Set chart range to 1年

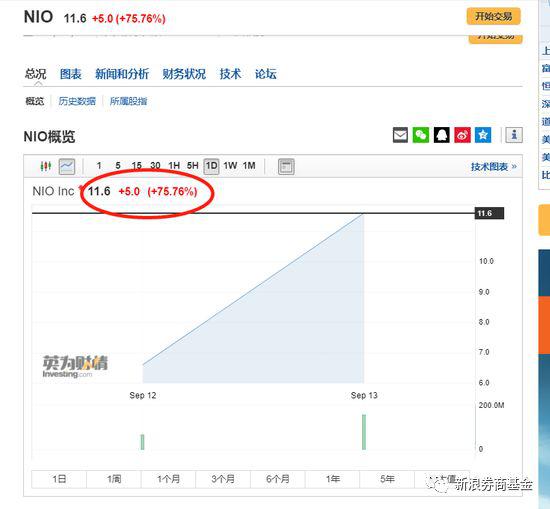point(333,479)
